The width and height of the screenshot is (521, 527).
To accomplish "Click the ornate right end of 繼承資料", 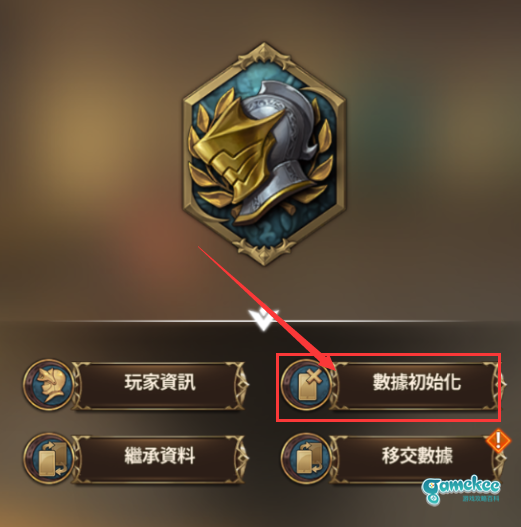I will pos(242,459).
